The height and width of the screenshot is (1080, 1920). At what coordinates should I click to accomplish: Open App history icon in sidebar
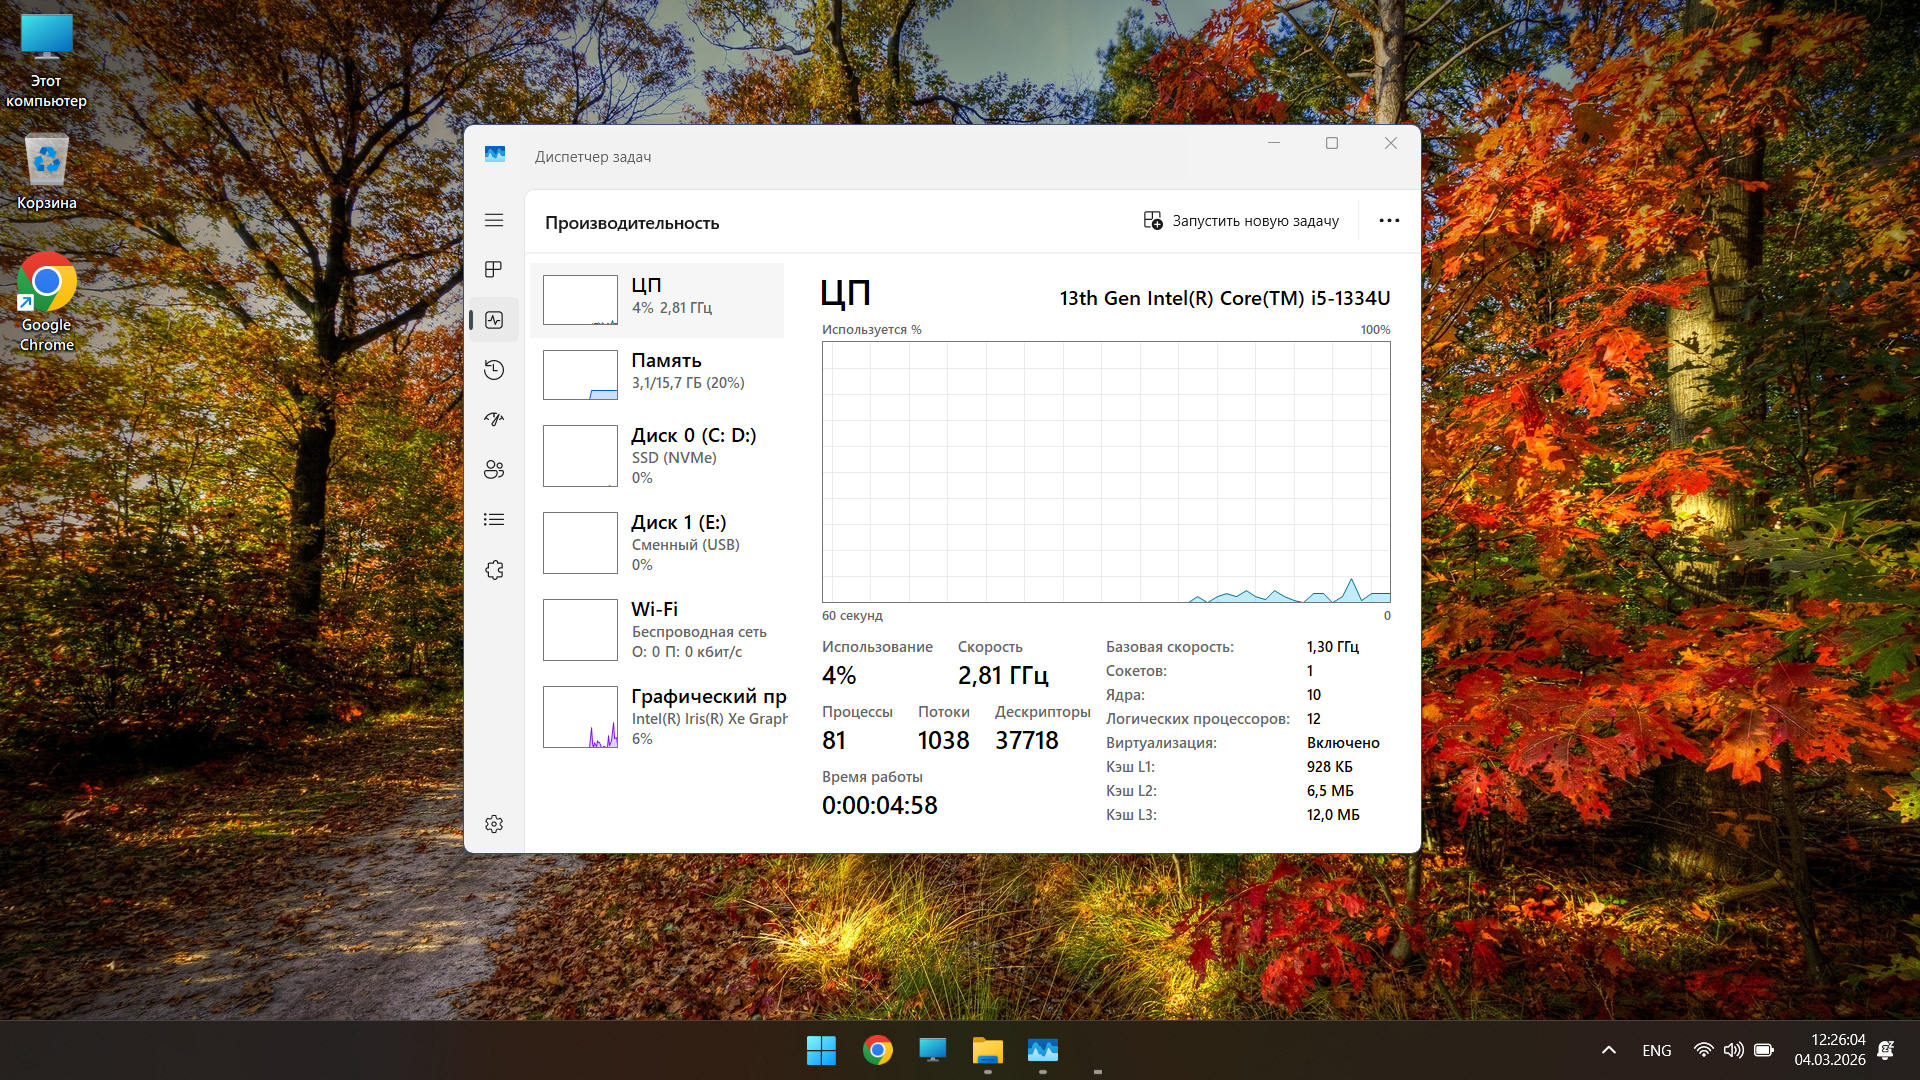tap(494, 370)
